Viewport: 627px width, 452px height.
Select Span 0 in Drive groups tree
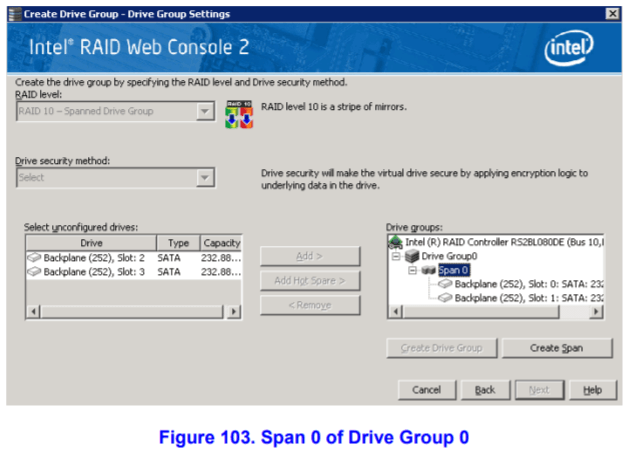pyautogui.click(x=453, y=270)
